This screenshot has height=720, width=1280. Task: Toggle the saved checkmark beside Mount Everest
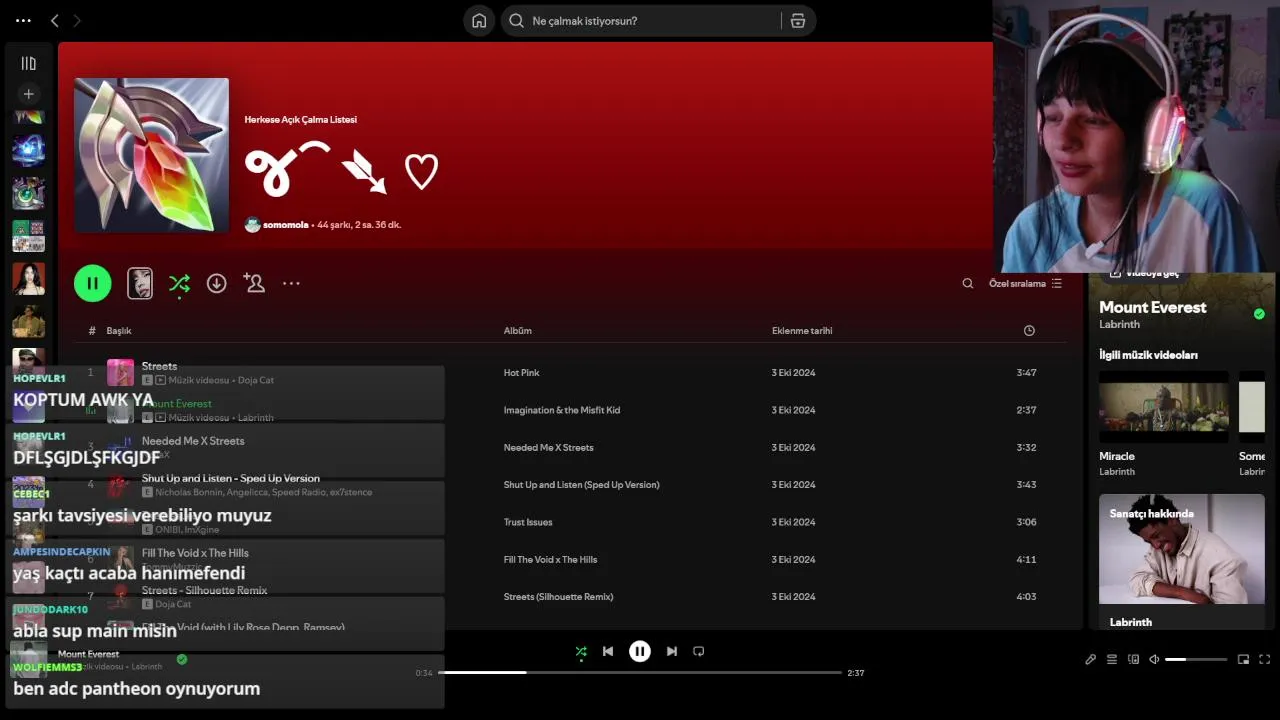point(1259,314)
